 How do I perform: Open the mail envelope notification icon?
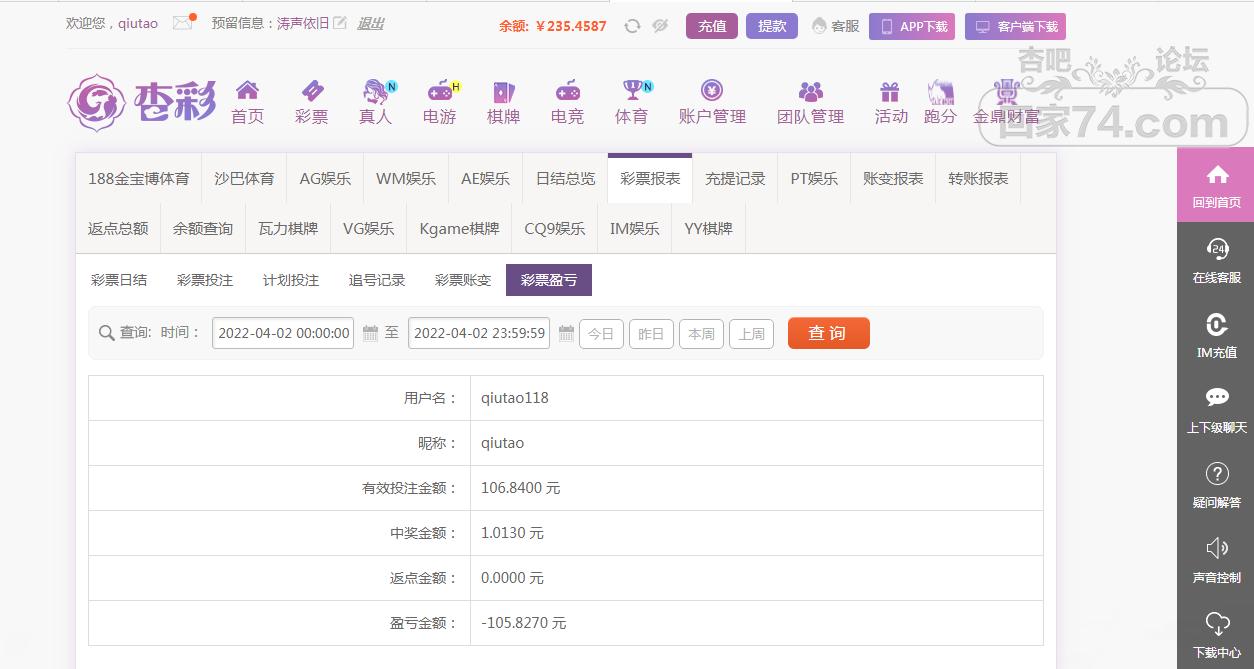coord(183,23)
